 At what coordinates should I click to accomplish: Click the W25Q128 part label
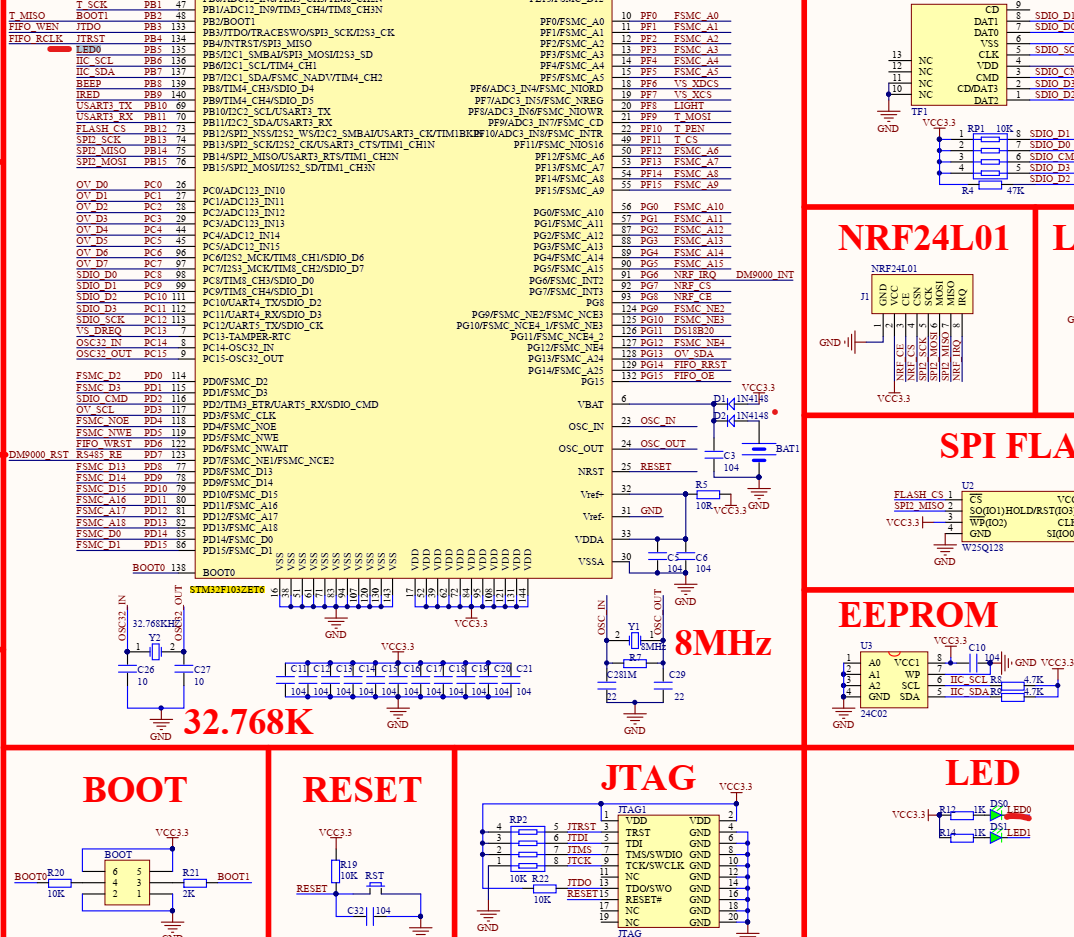[982, 547]
